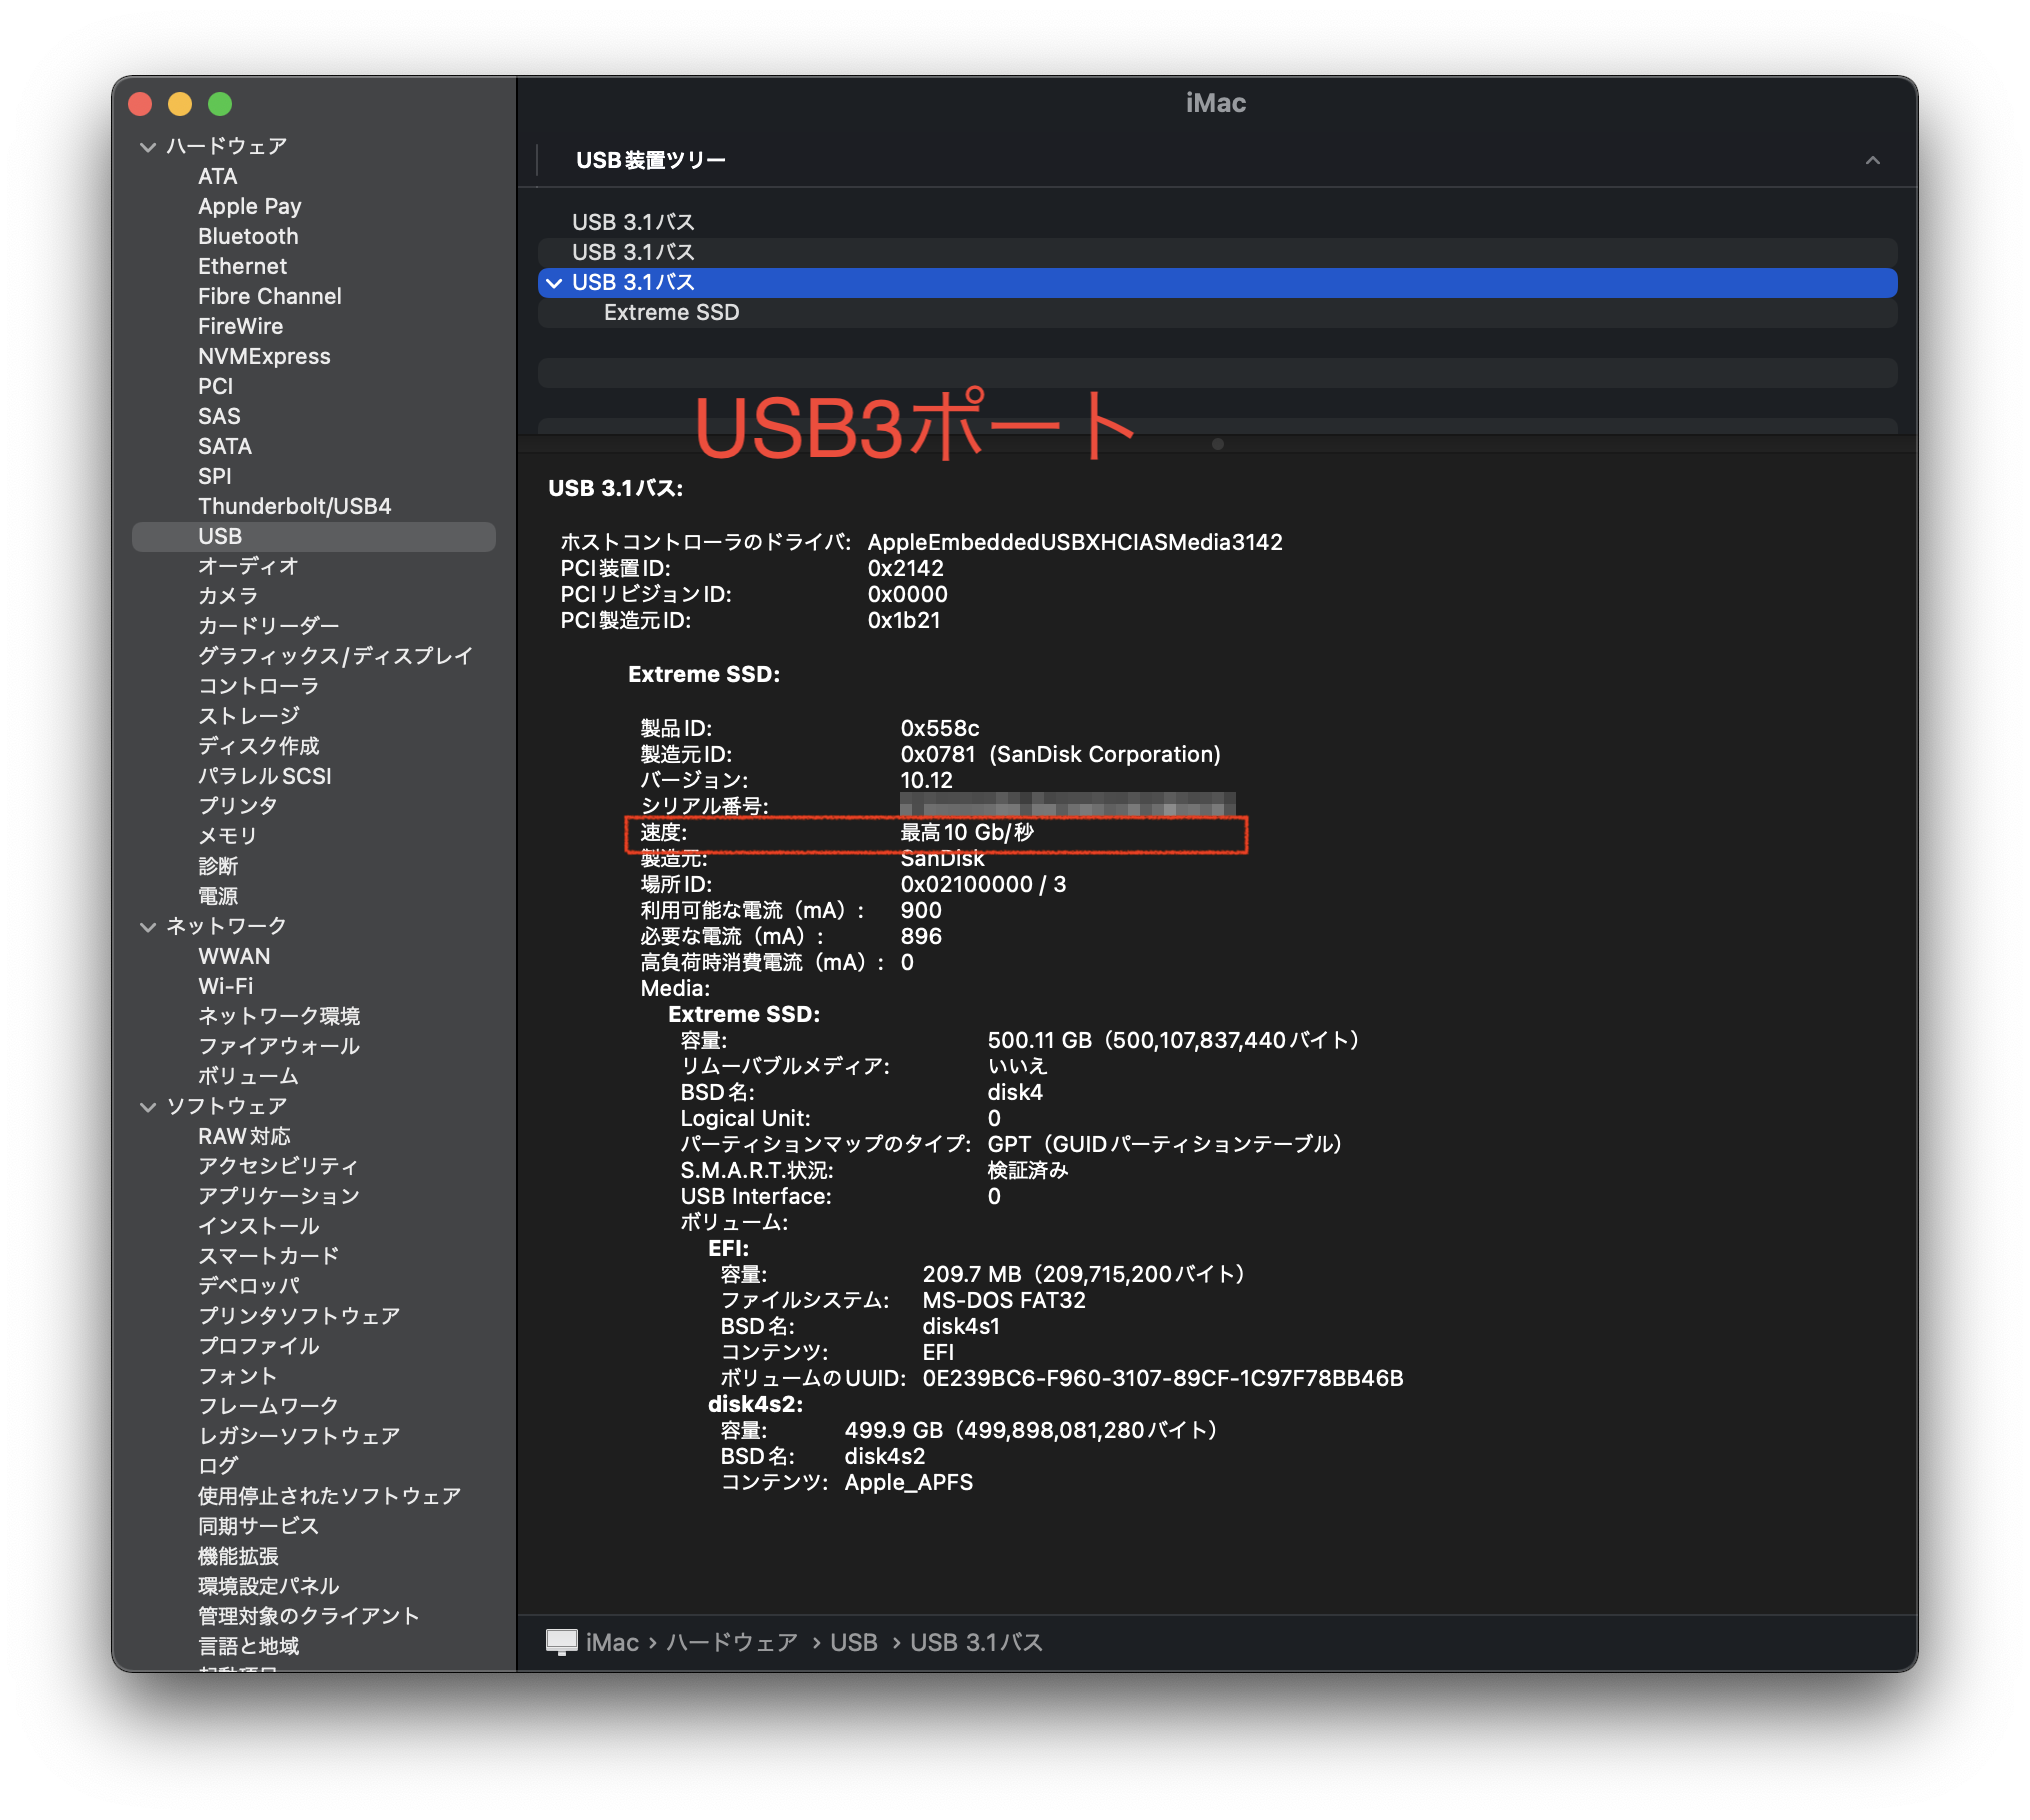Collapse the USB device tree header chevron
This screenshot has height=1820, width=2030.
(x=1872, y=160)
